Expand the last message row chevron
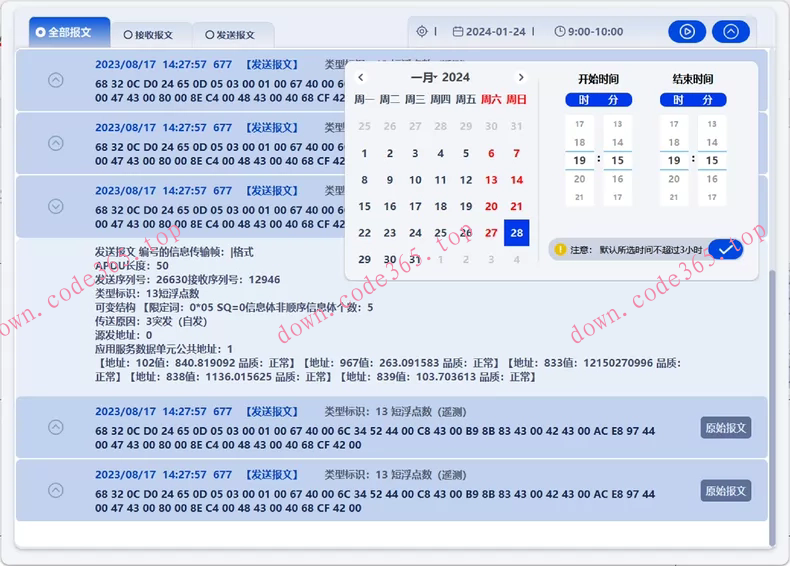The height and width of the screenshot is (566, 790). tap(56, 490)
